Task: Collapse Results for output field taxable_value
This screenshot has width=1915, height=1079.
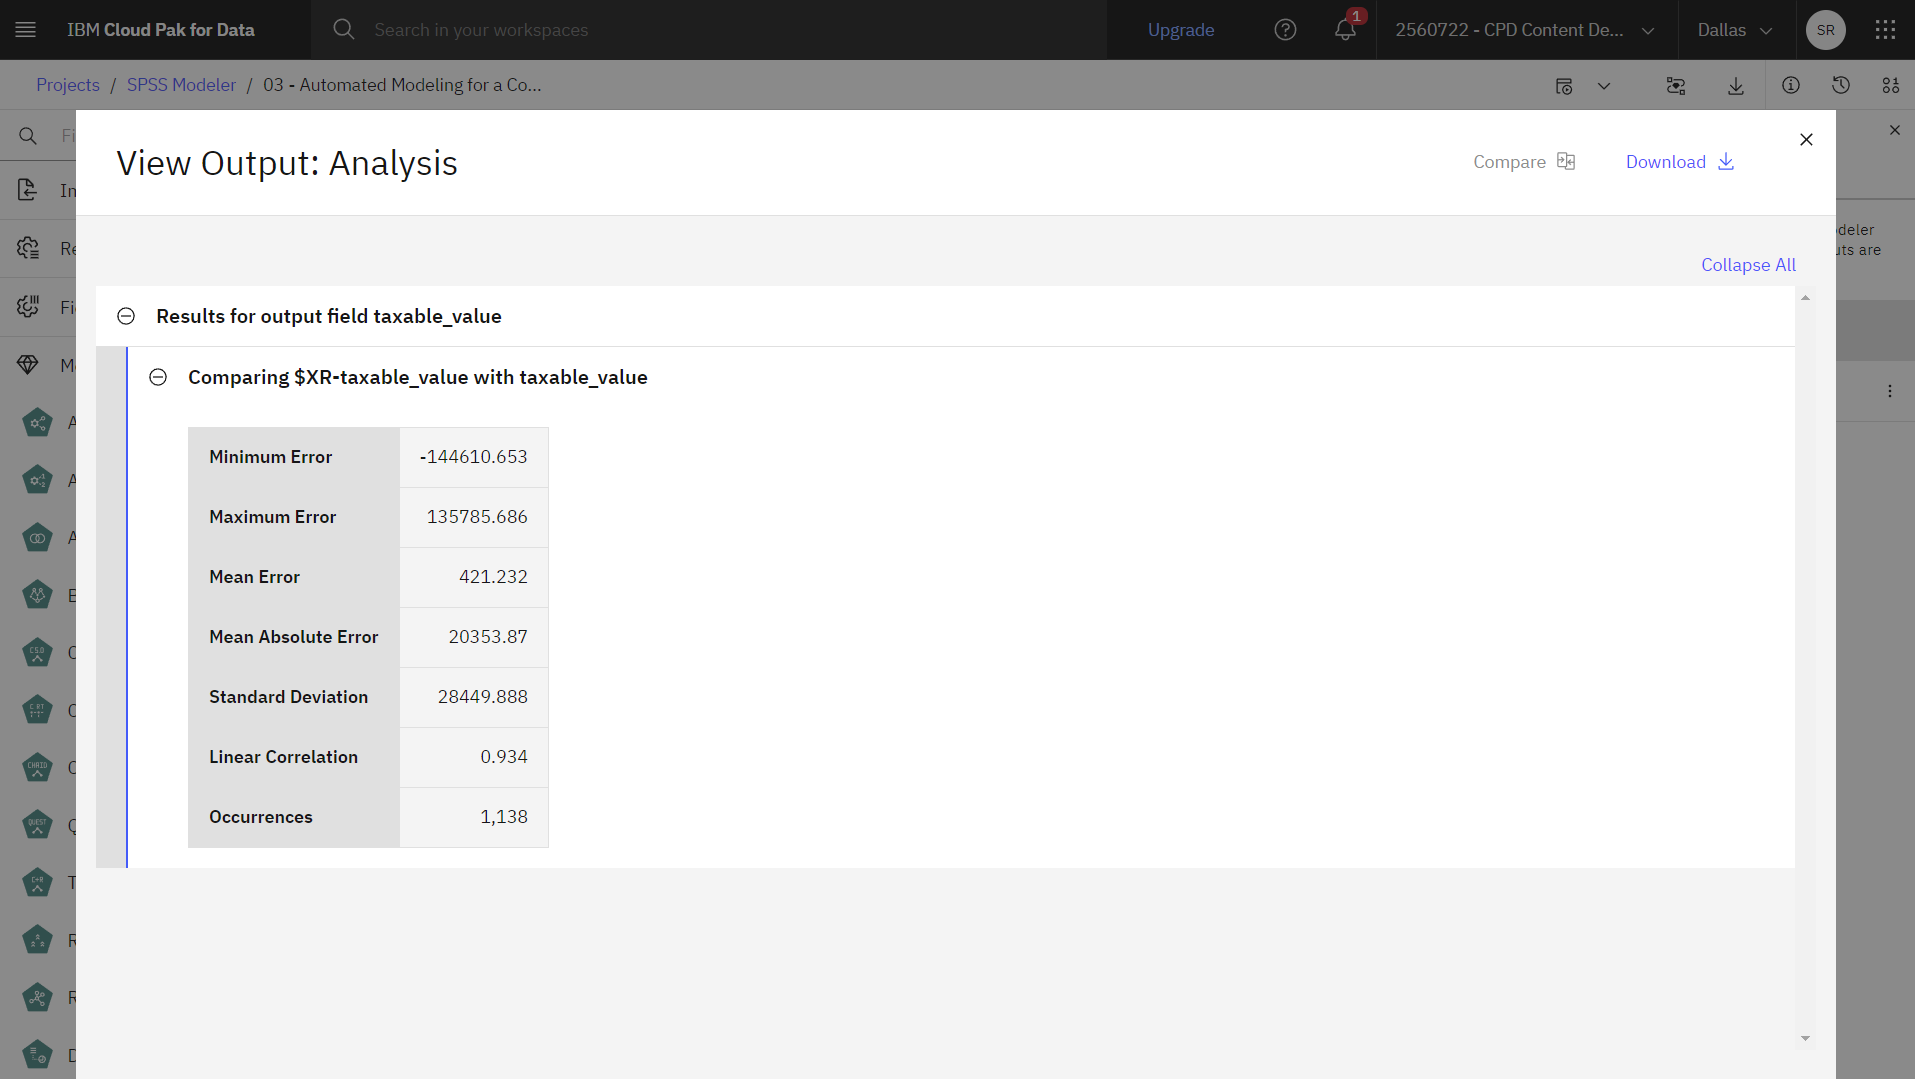Action: [126, 316]
